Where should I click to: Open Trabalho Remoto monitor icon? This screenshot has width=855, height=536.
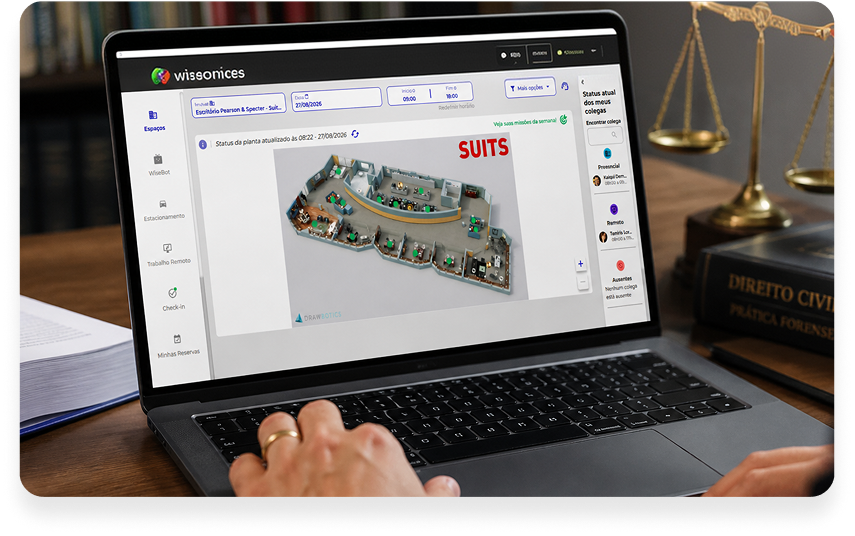(167, 249)
